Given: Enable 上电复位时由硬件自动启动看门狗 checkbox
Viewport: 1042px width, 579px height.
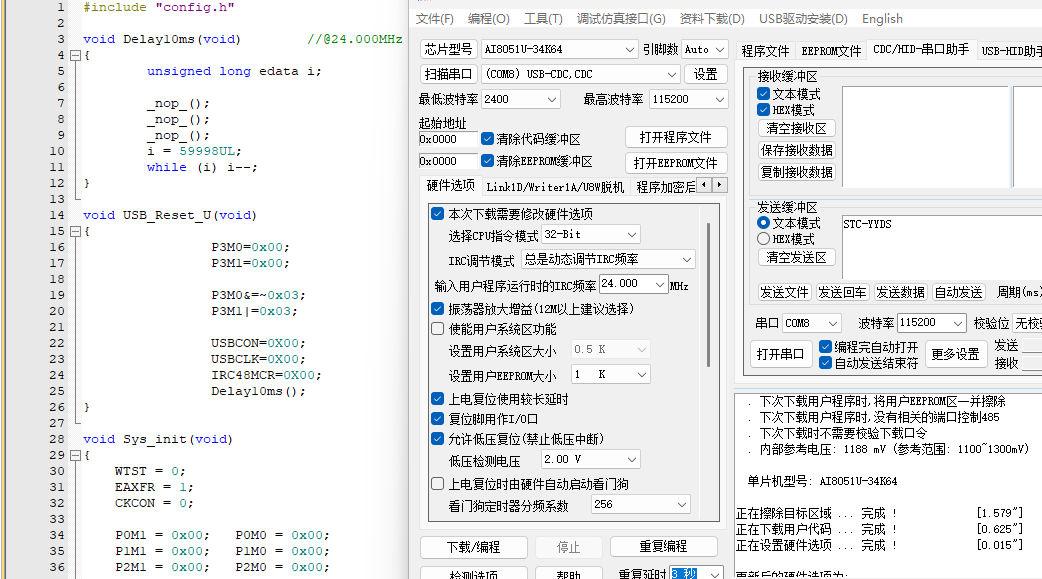Looking at the screenshot, I should click(437, 483).
